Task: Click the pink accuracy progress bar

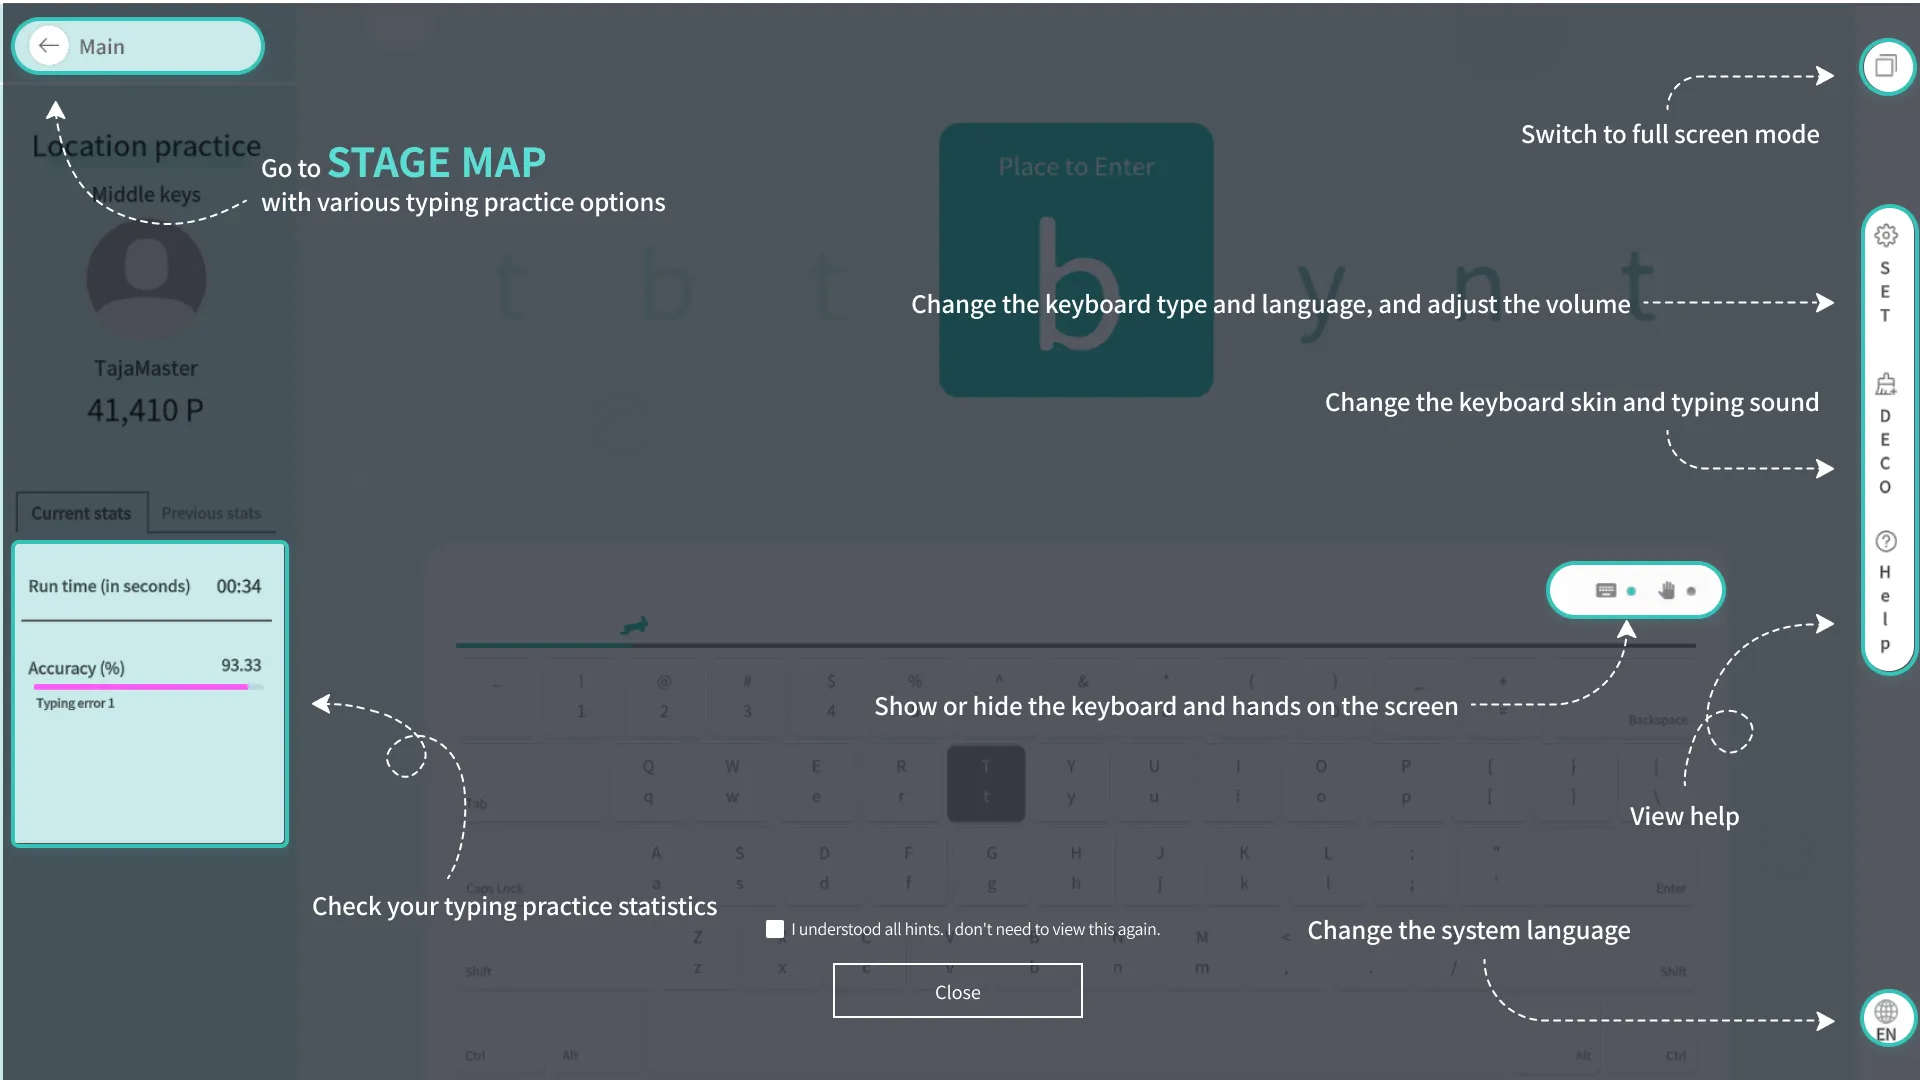Action: tap(140, 687)
